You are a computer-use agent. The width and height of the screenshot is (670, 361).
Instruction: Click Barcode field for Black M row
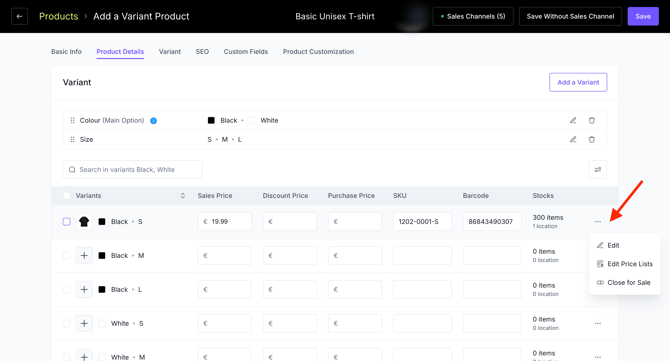492,255
